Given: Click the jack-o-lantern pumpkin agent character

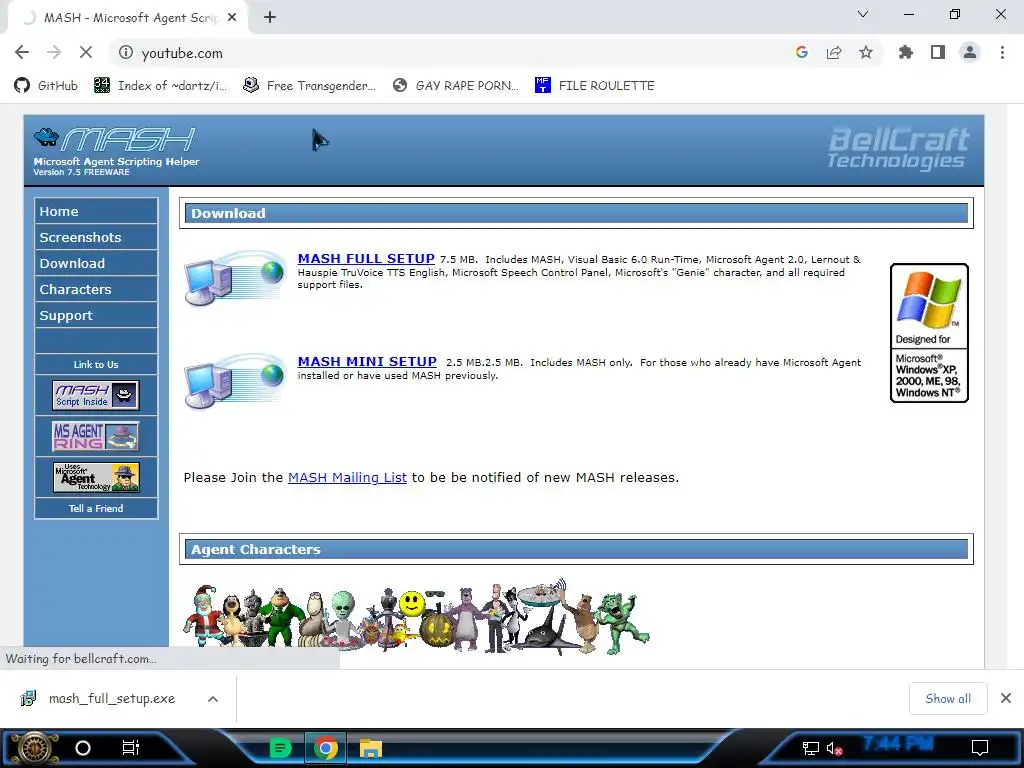Looking at the screenshot, I should pos(436,627).
